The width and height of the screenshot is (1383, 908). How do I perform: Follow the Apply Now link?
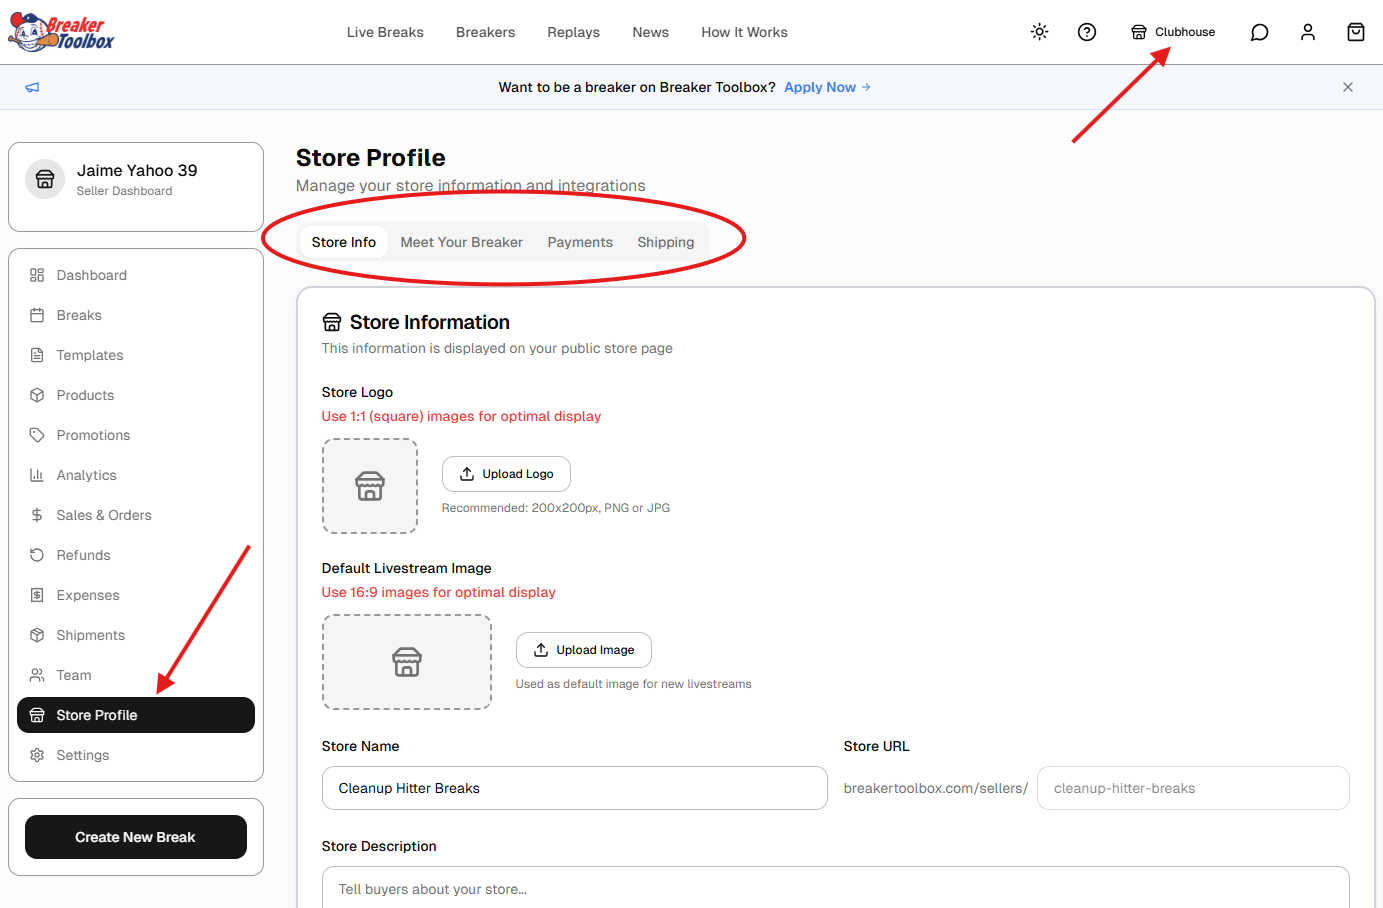tap(827, 87)
